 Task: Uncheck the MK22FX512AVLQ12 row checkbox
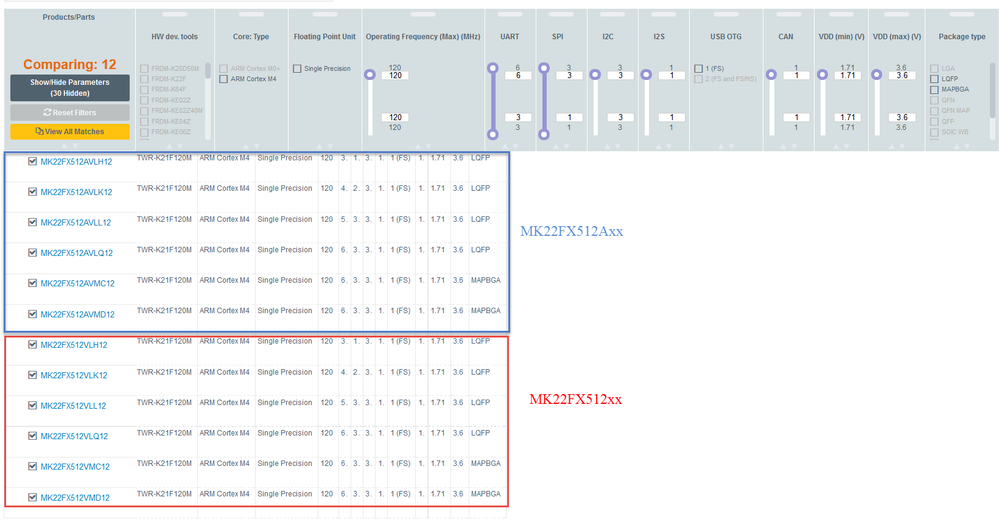pyautogui.click(x=32, y=252)
